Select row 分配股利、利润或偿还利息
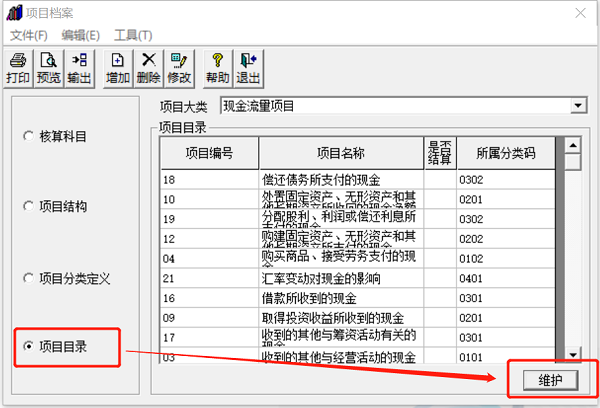 click(x=358, y=219)
